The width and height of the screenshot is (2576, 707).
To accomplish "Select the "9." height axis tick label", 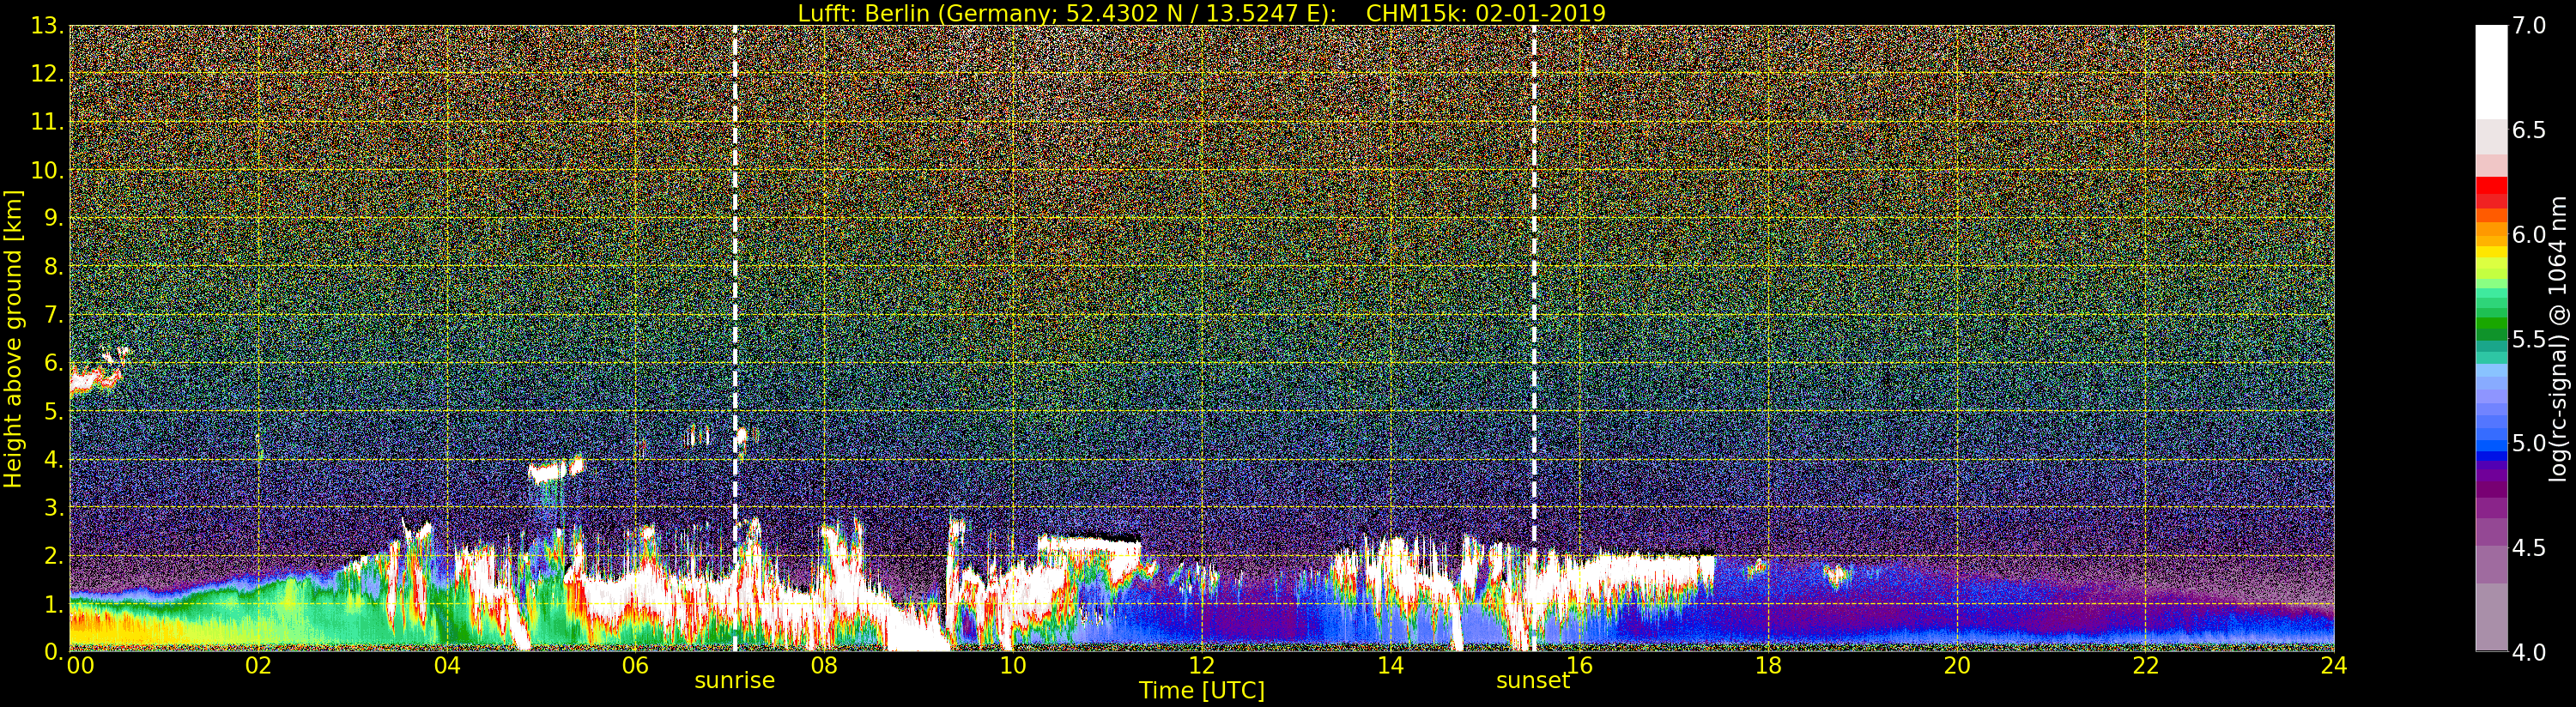I will tap(53, 218).
